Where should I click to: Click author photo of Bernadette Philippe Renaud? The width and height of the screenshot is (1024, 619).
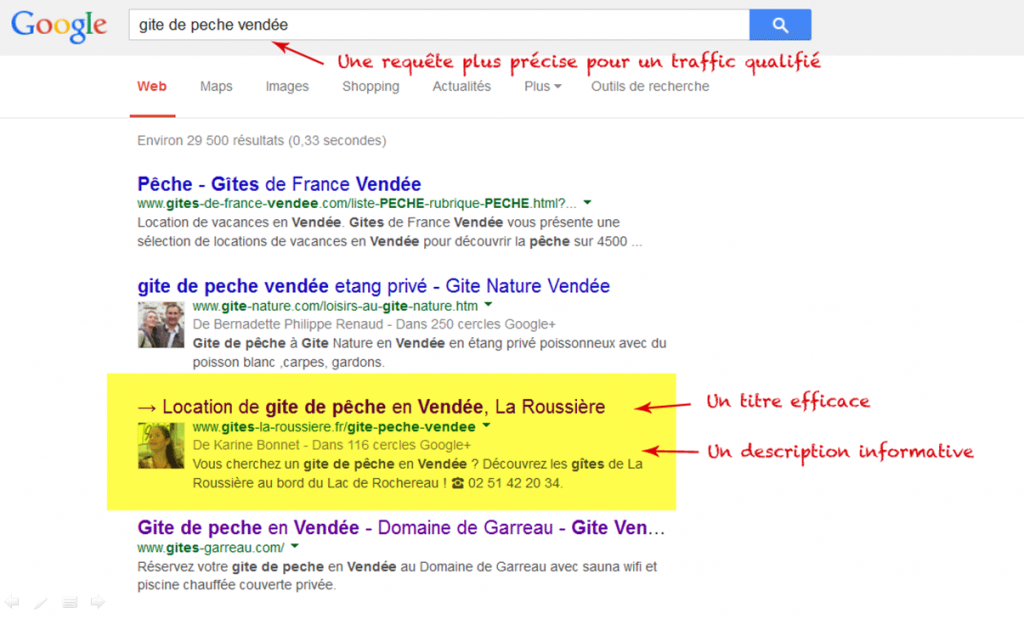[161, 325]
